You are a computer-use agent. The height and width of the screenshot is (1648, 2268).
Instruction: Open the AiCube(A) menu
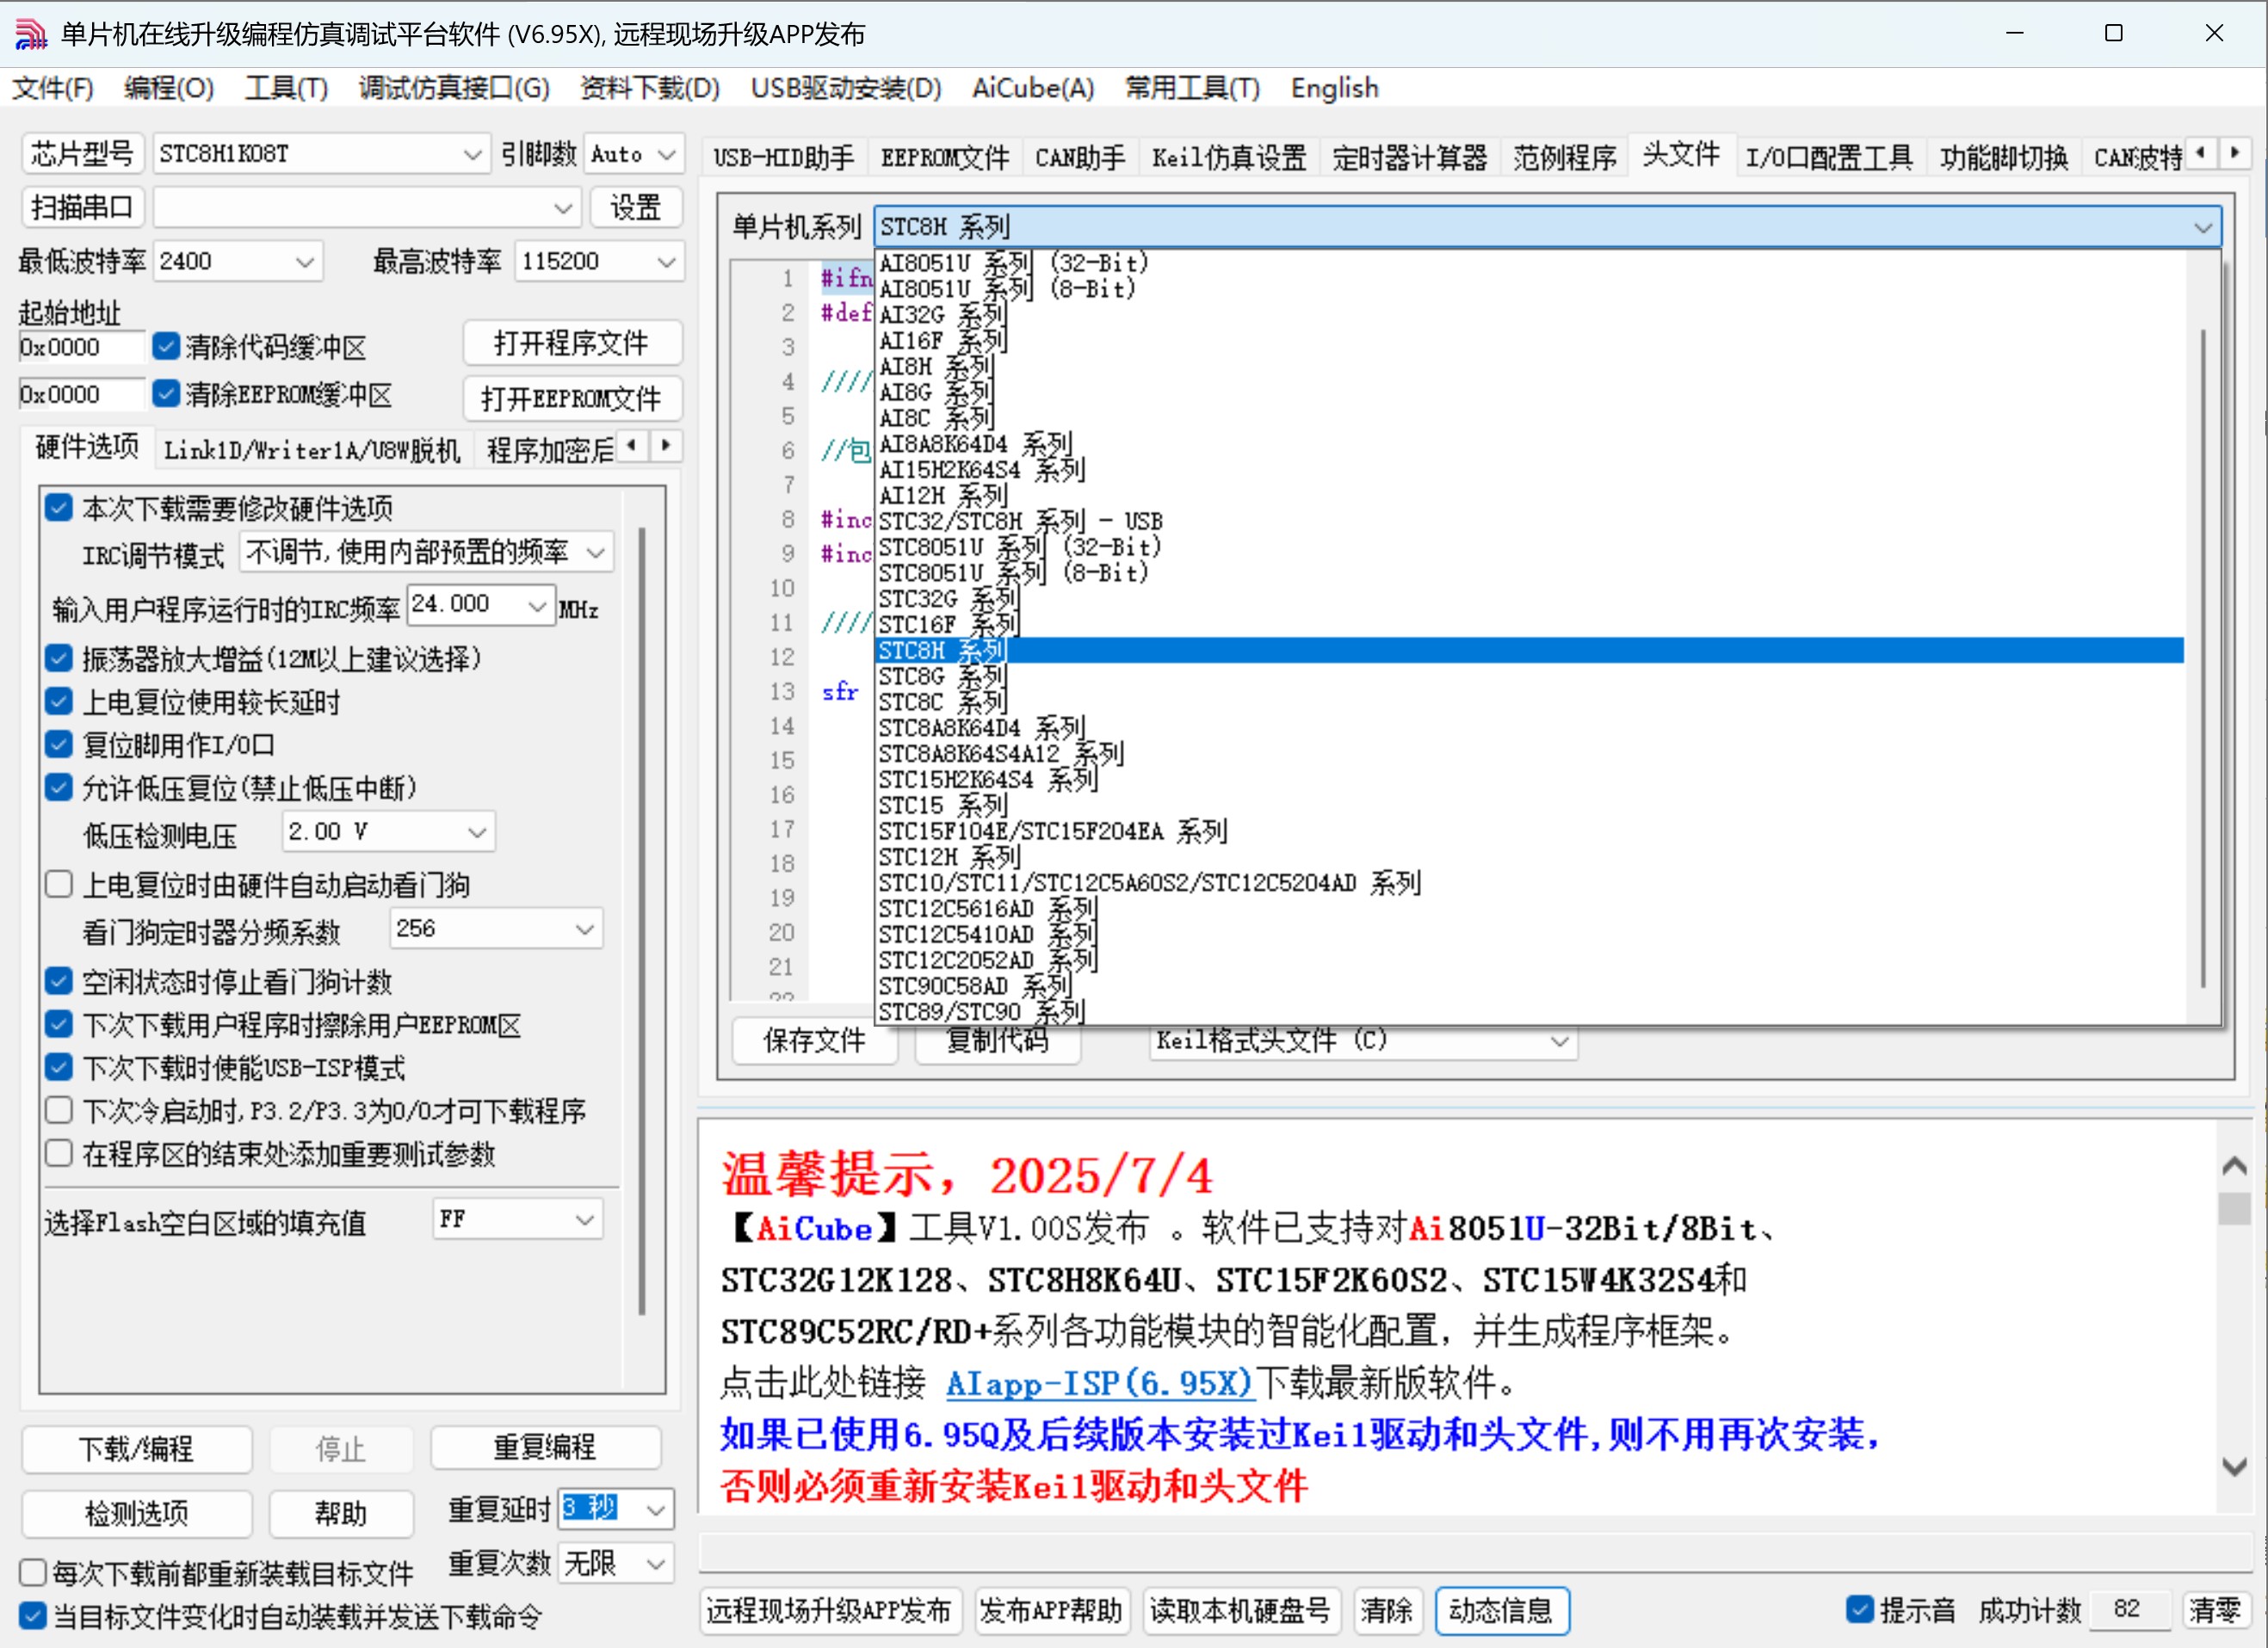pos(1033,88)
